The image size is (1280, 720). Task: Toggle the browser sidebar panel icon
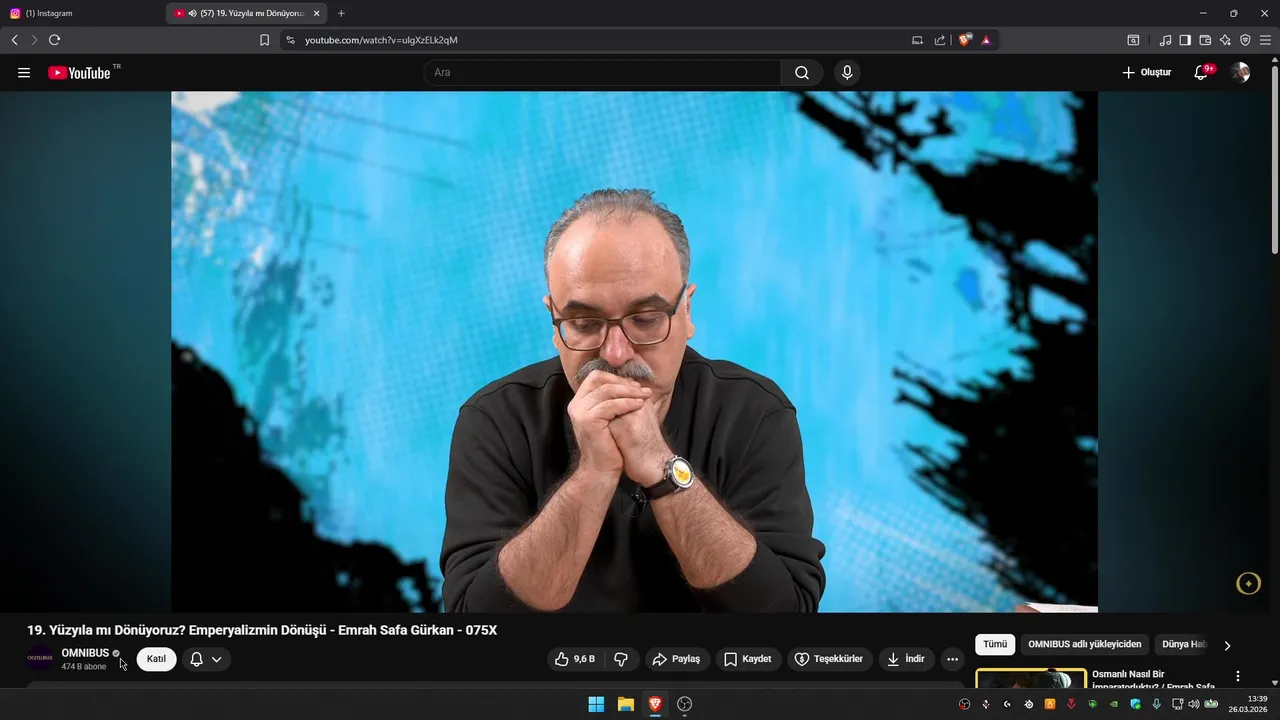(1185, 40)
